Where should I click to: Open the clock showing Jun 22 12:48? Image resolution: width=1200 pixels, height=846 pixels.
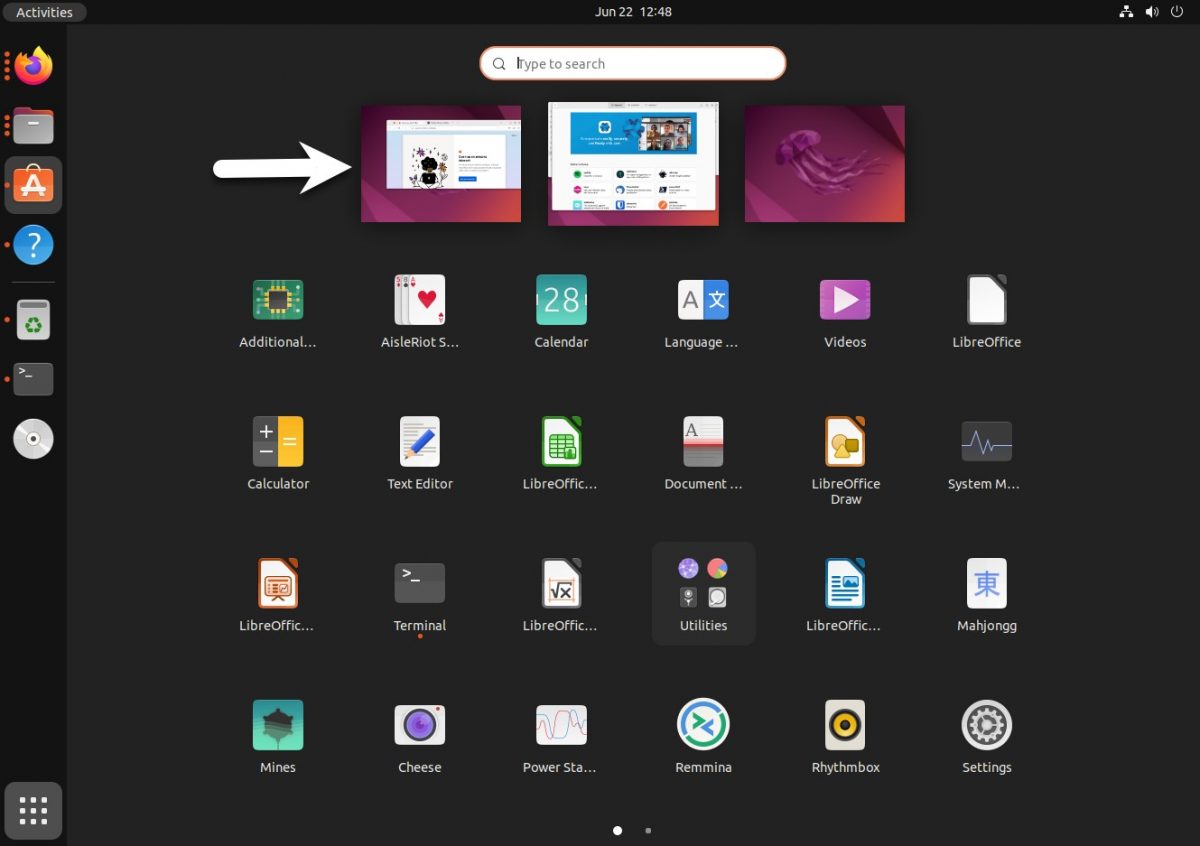tap(633, 12)
